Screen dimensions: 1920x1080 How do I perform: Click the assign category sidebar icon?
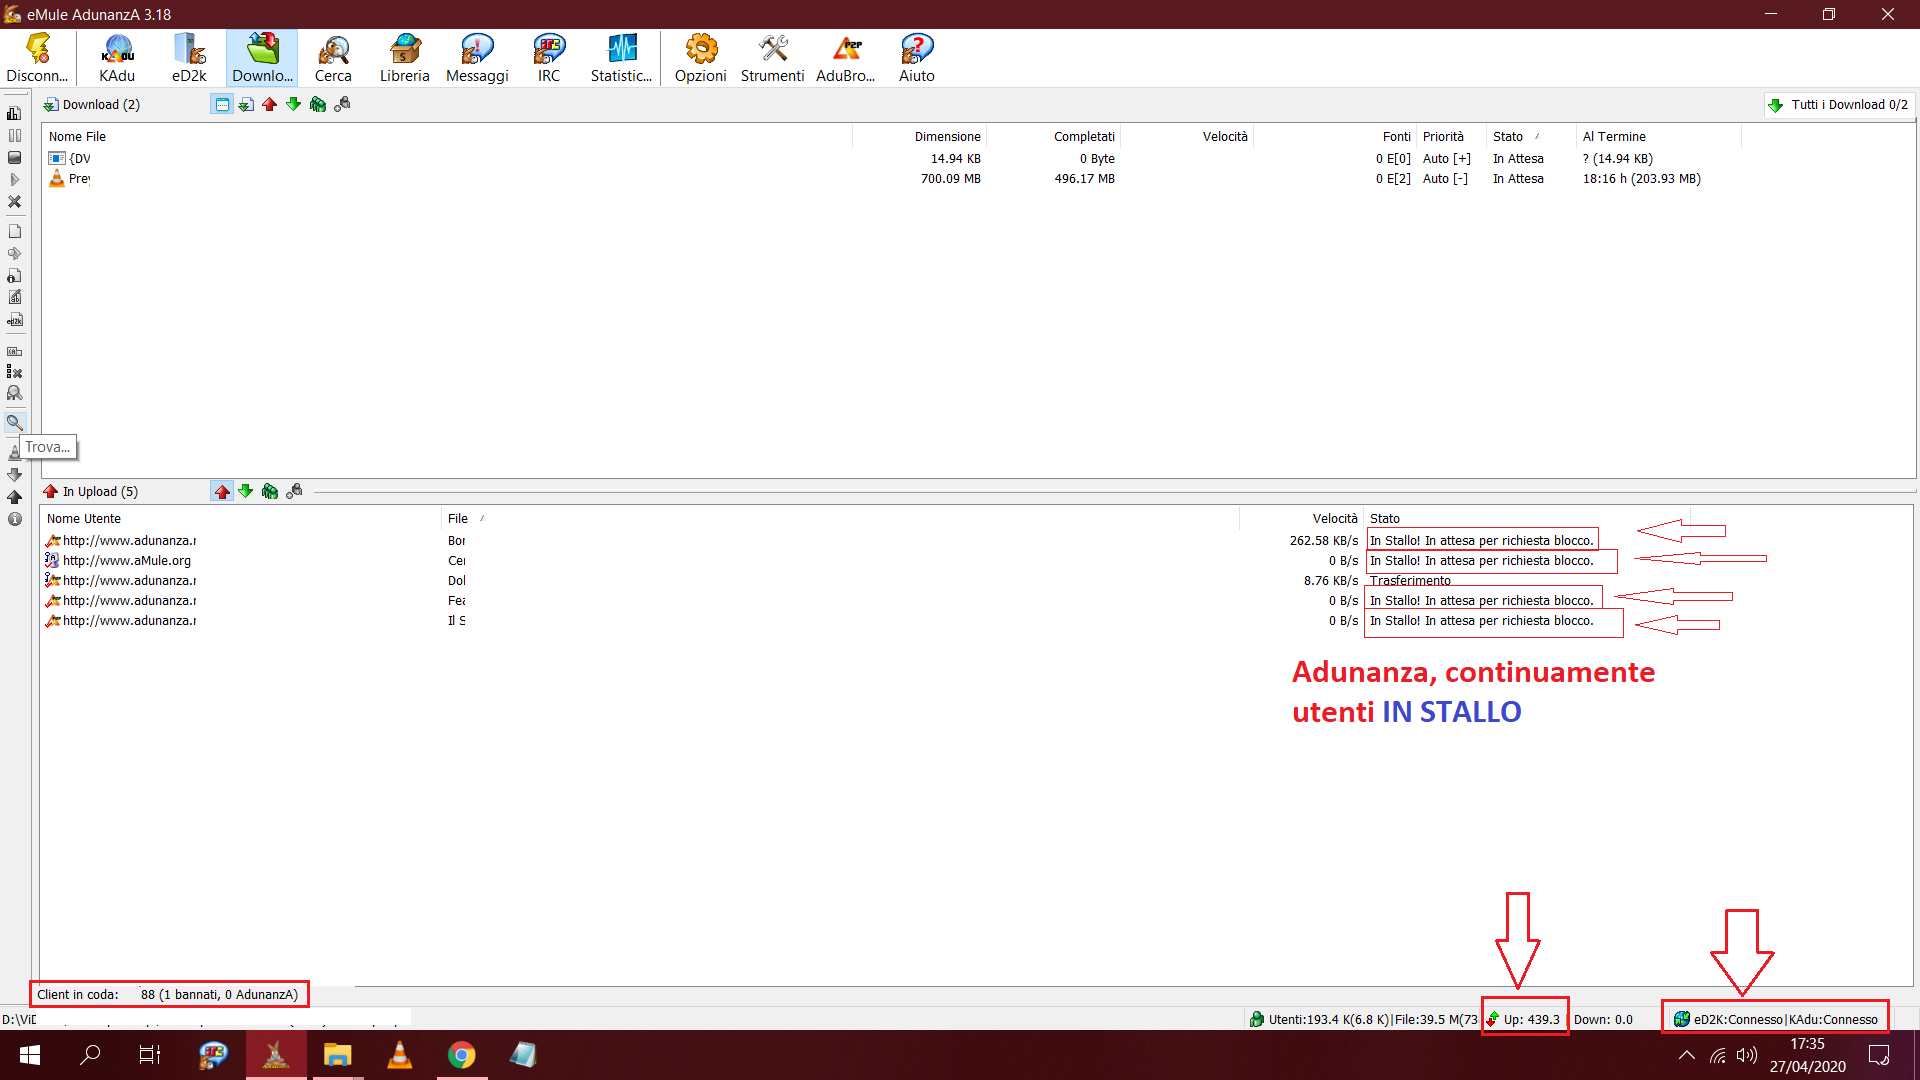[14, 351]
